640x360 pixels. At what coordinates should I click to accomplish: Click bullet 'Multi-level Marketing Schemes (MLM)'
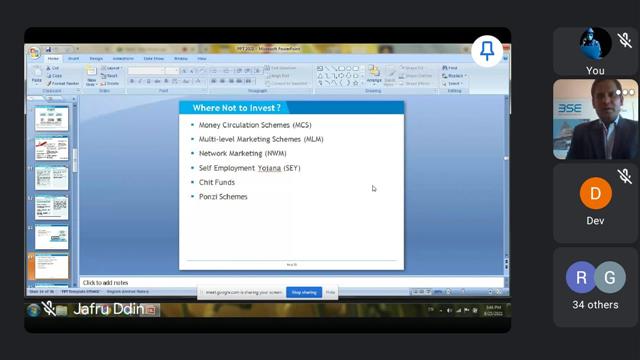pos(261,139)
